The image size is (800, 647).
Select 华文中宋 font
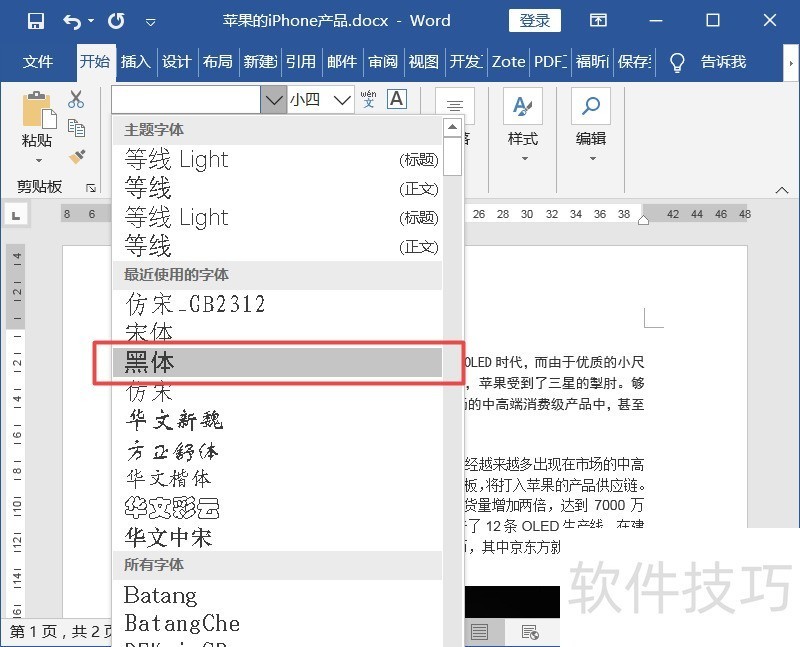277,537
